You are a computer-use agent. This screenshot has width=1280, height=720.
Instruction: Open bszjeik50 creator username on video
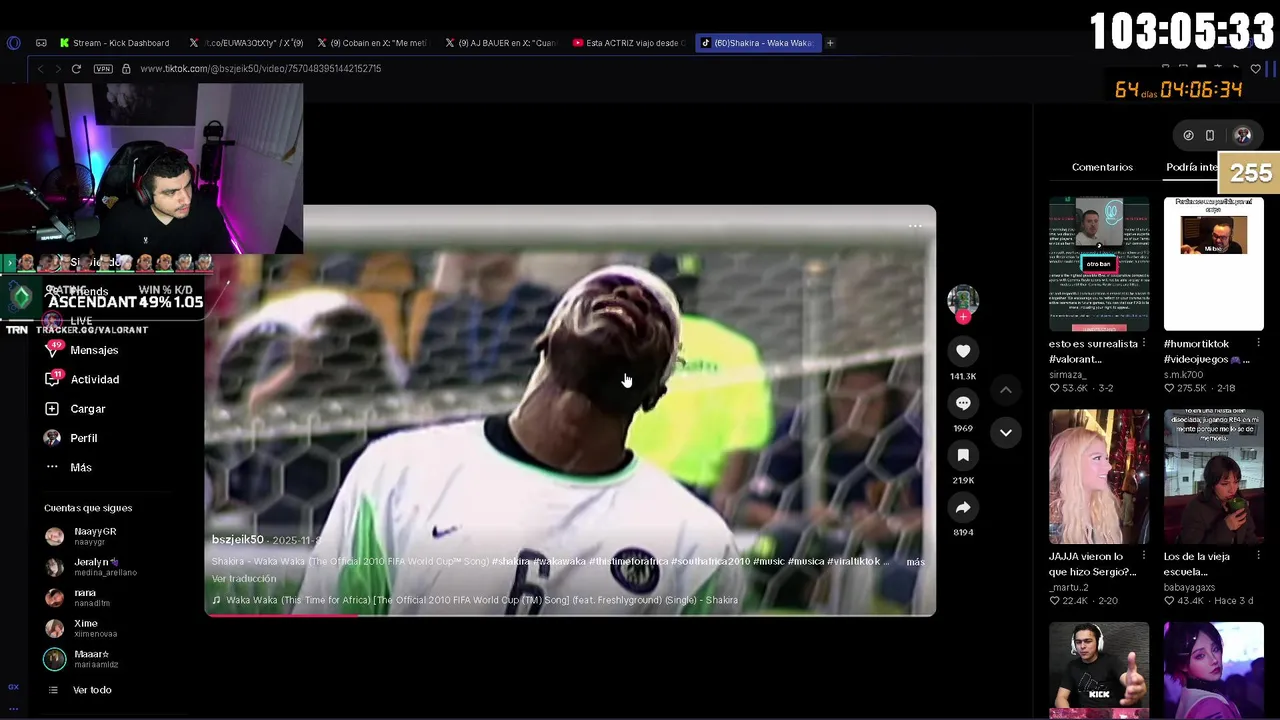(x=238, y=539)
